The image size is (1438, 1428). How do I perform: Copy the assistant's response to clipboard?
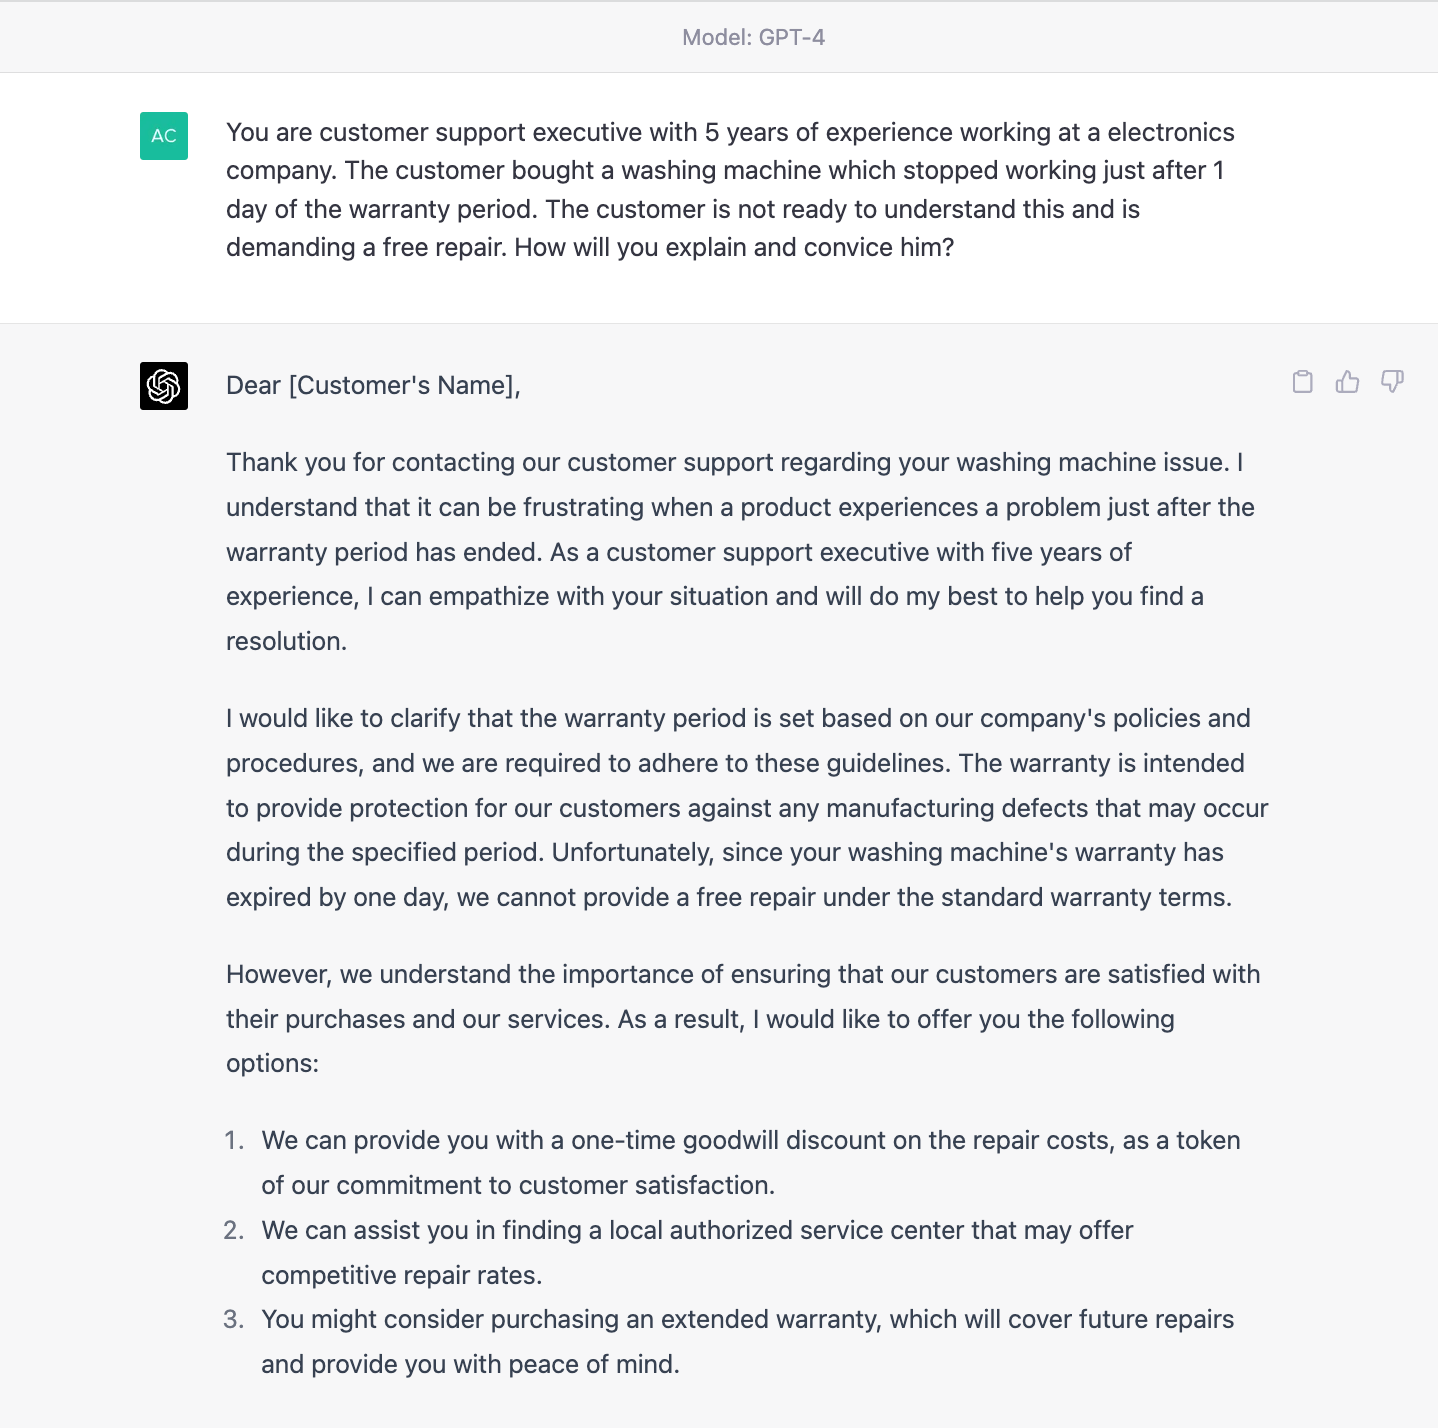click(x=1302, y=382)
